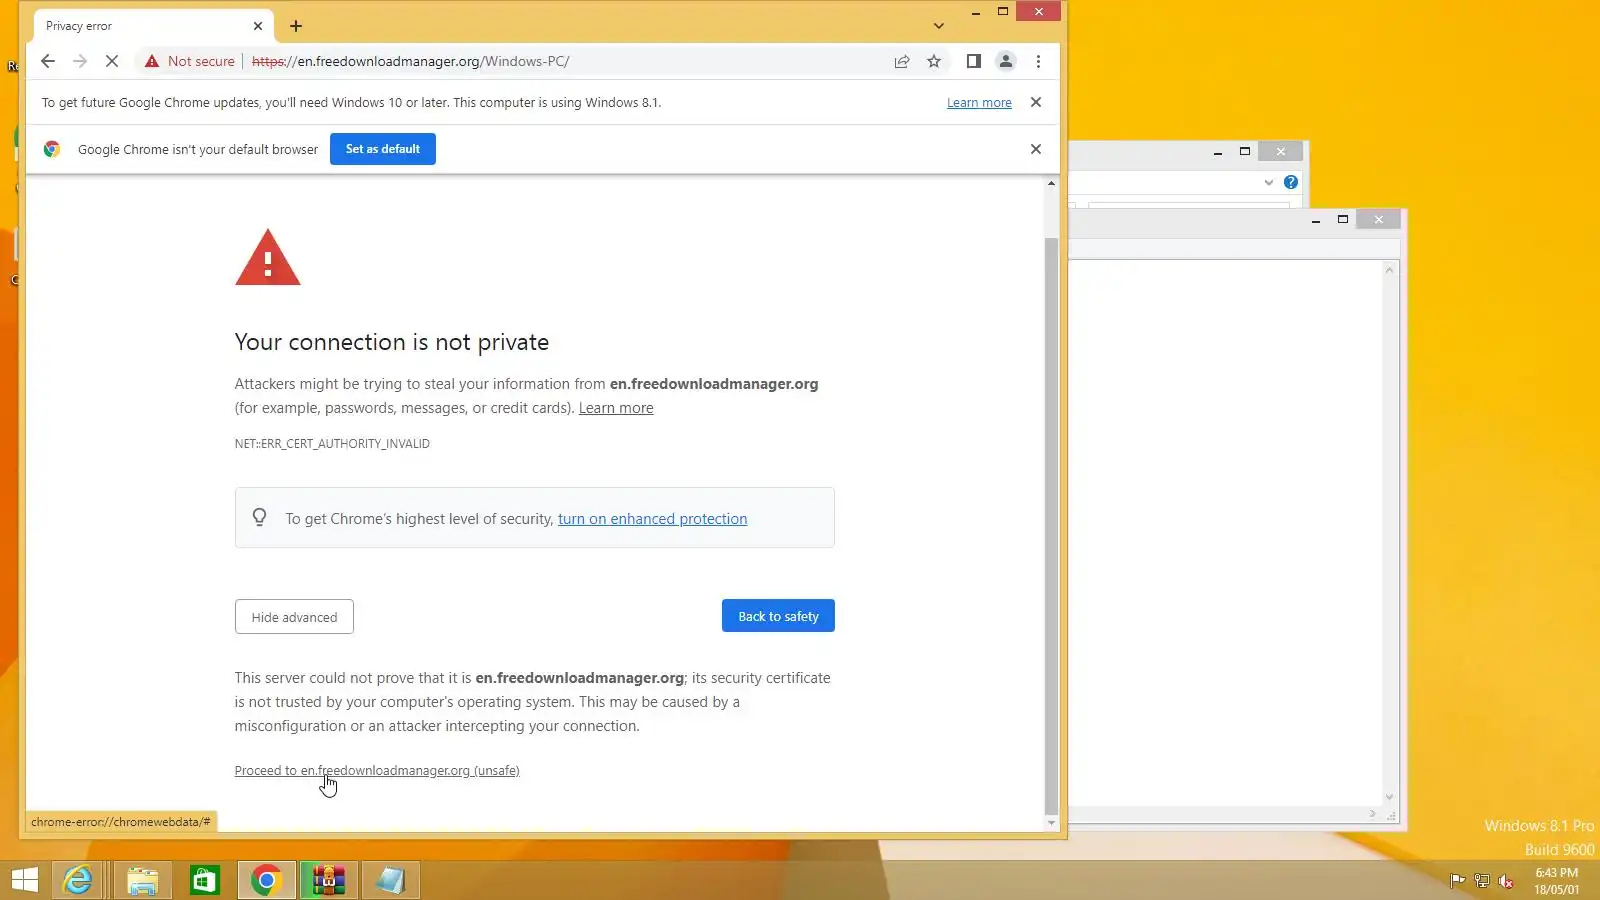Open File Explorer from the taskbar
1600x900 pixels.
coord(142,880)
